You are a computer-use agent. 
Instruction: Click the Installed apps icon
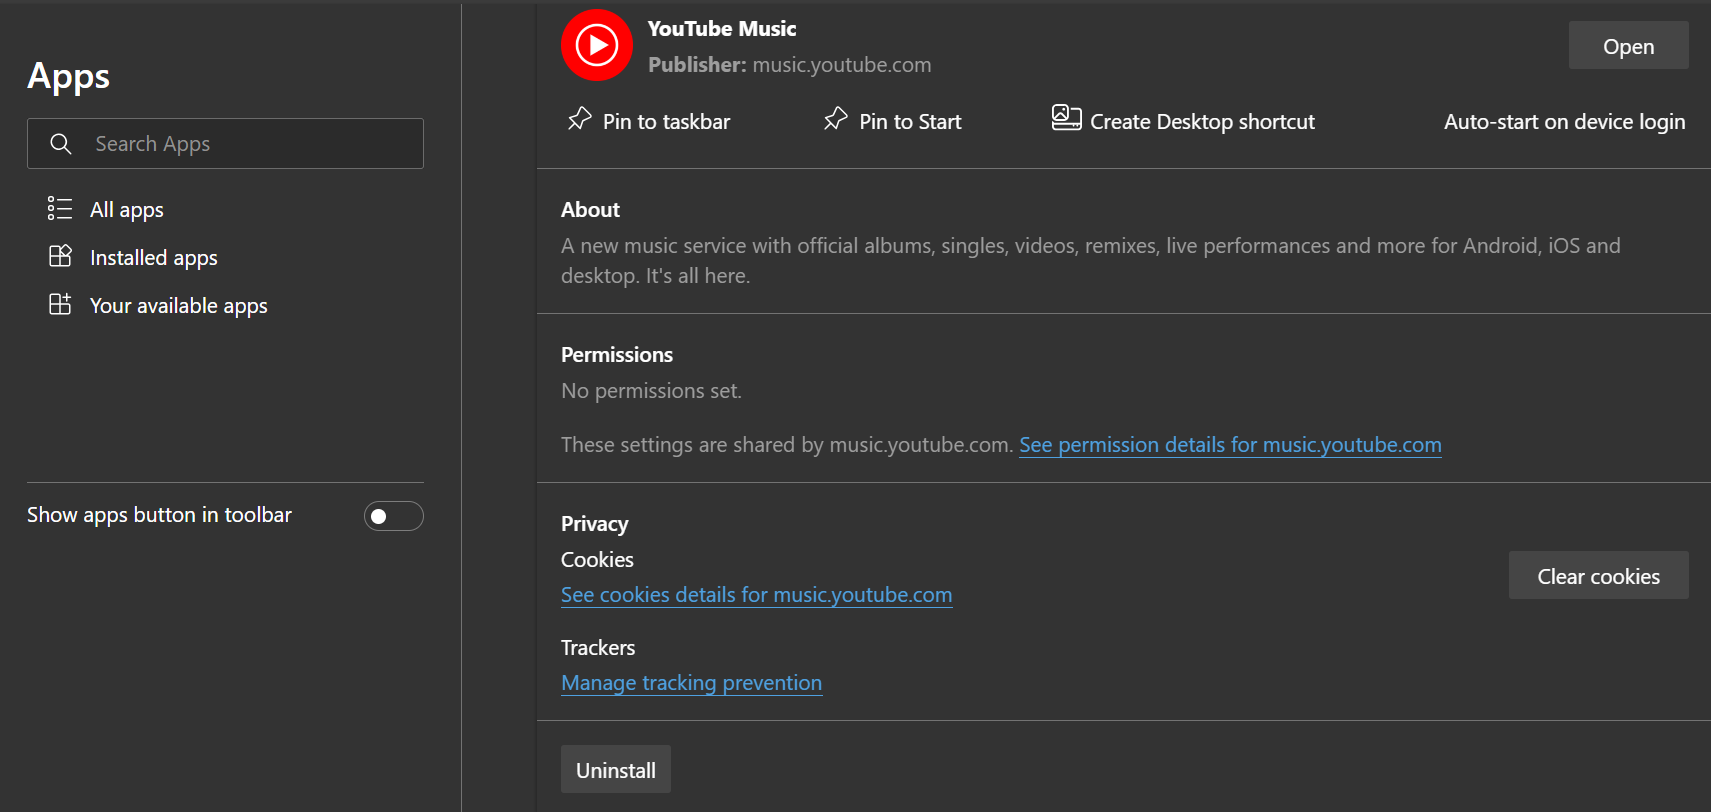60,257
